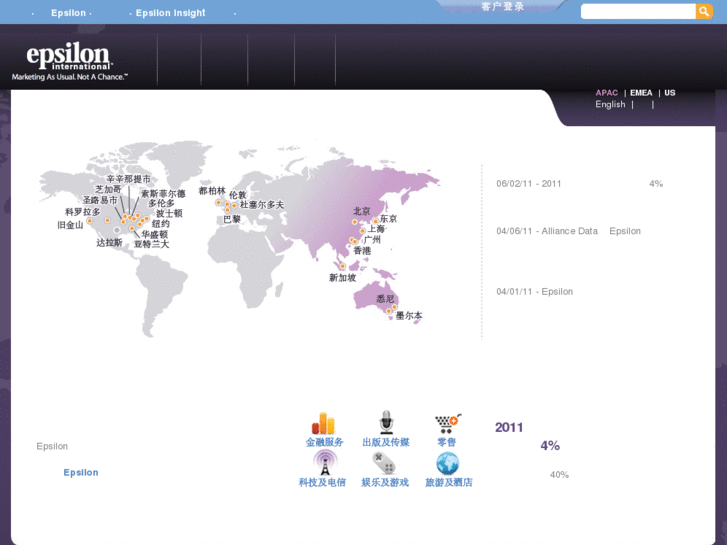This screenshot has width=727, height=545.
Task: Switch region to US
Action: pyautogui.click(x=670, y=93)
